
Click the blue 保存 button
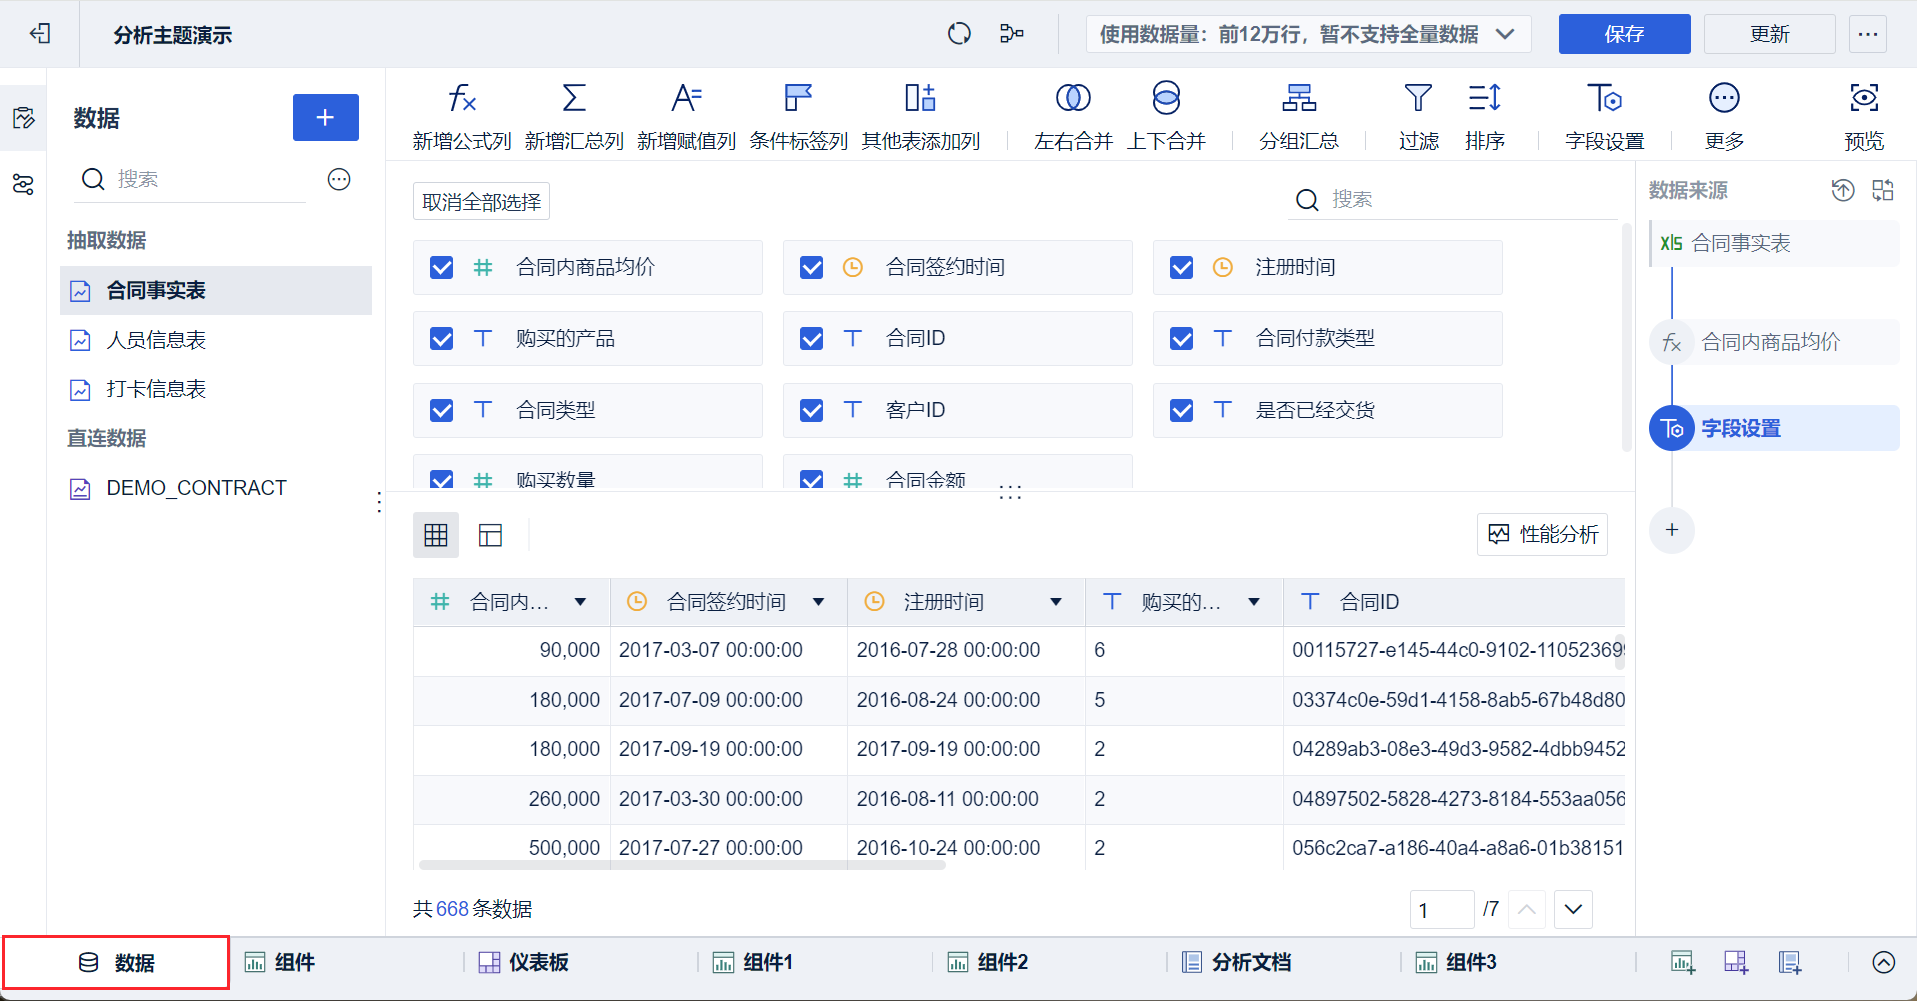coord(1624,34)
